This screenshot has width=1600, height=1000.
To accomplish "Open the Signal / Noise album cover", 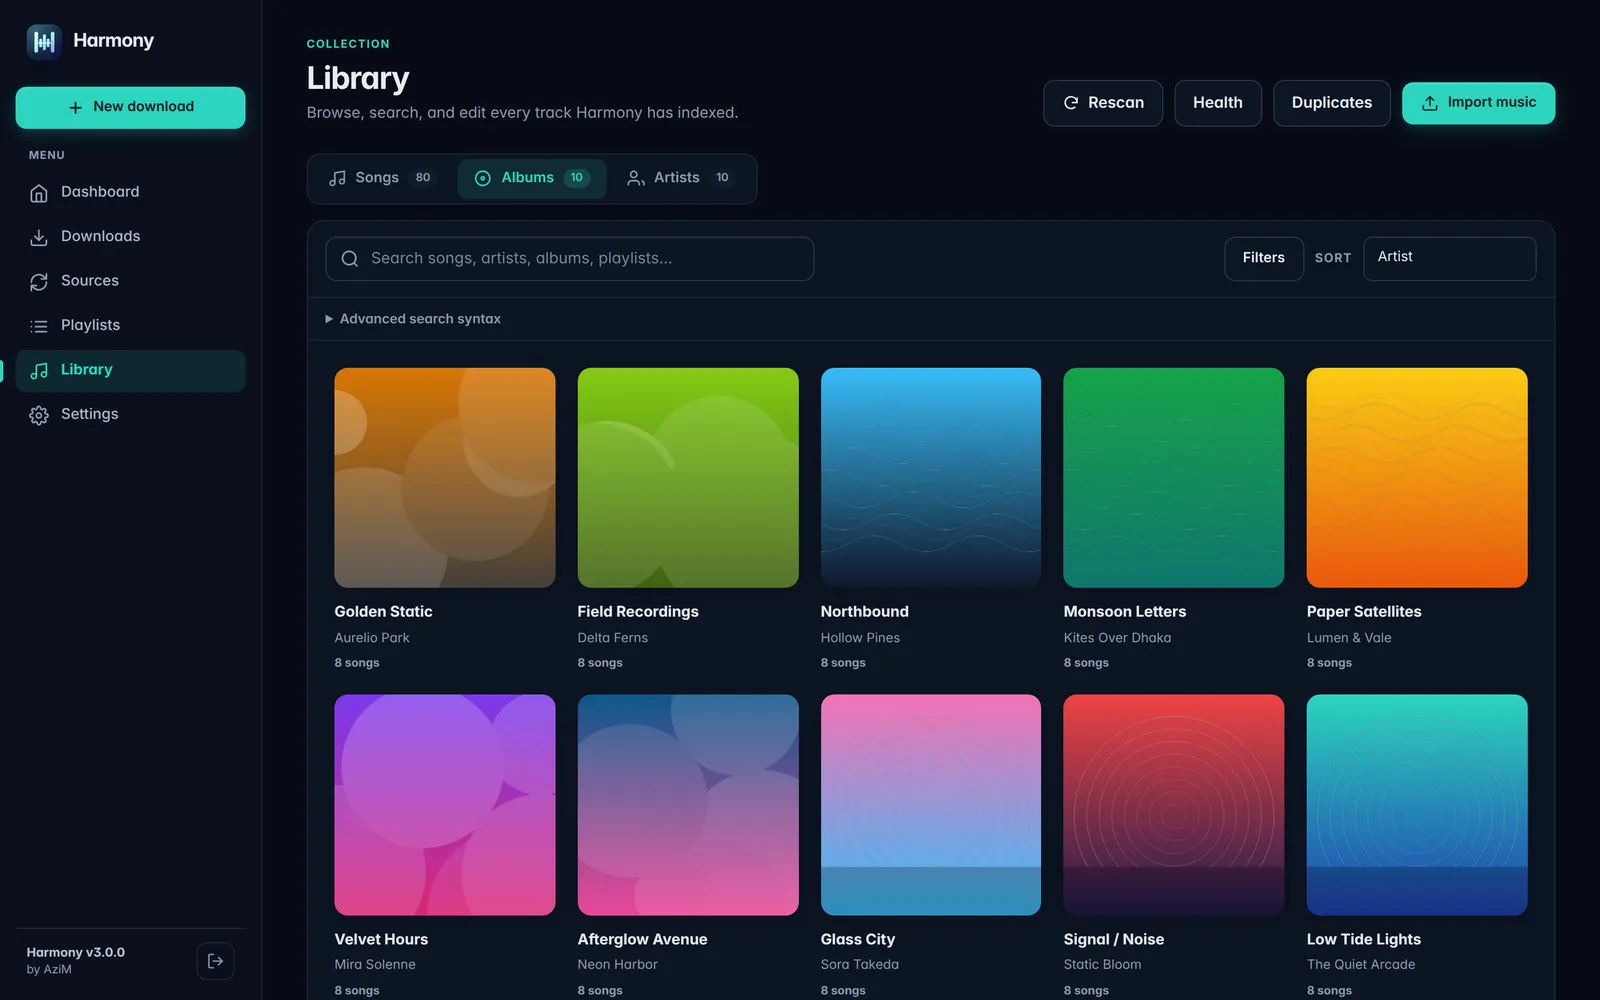I will tap(1174, 805).
